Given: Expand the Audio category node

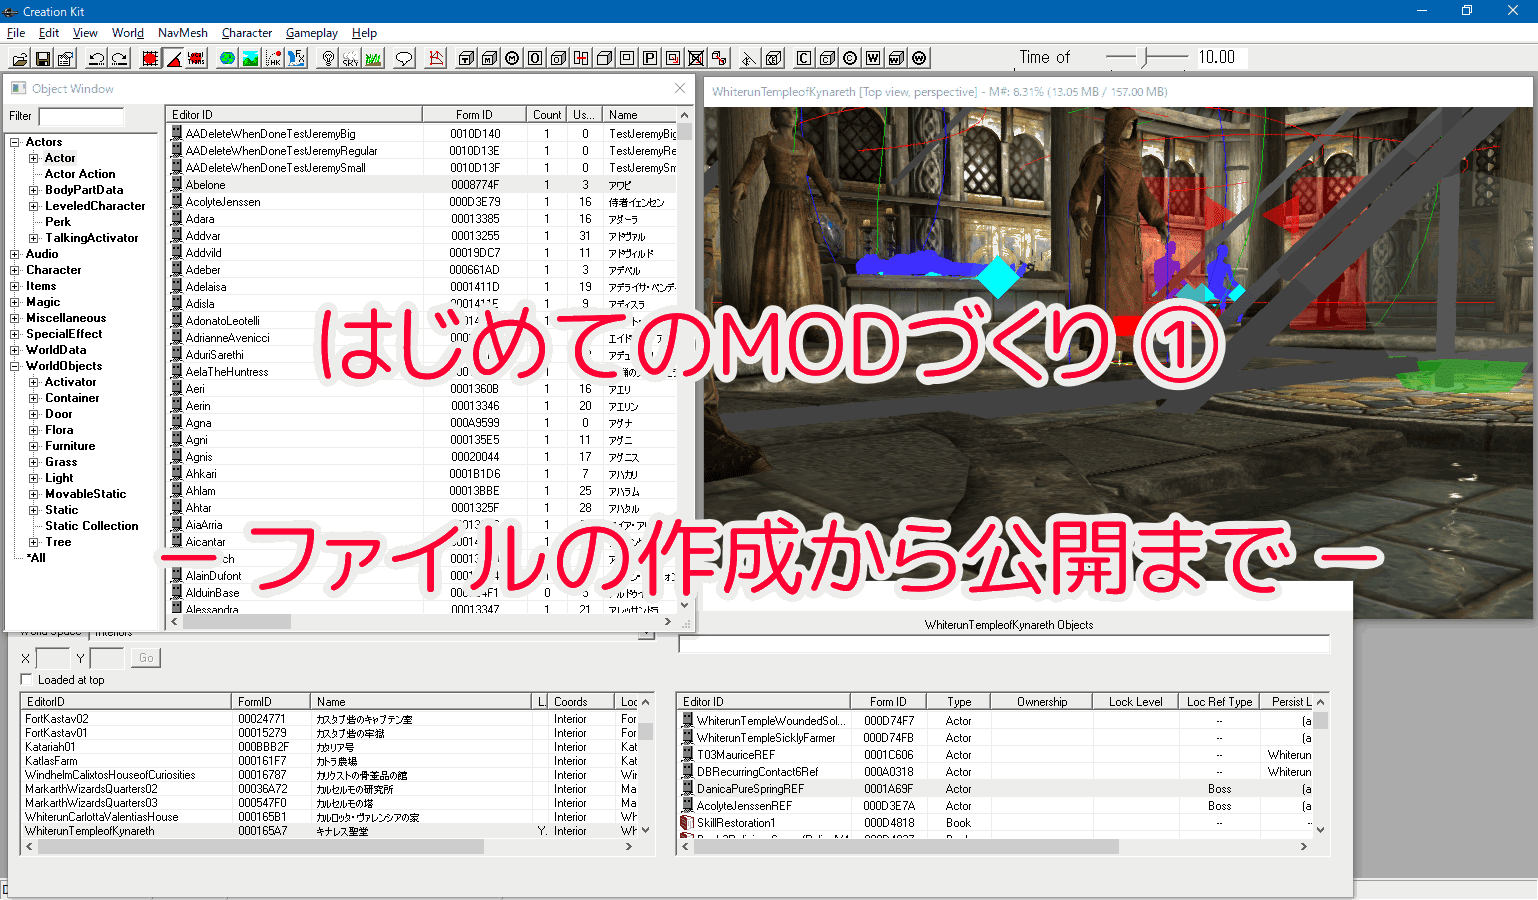Looking at the screenshot, I should [15, 254].
